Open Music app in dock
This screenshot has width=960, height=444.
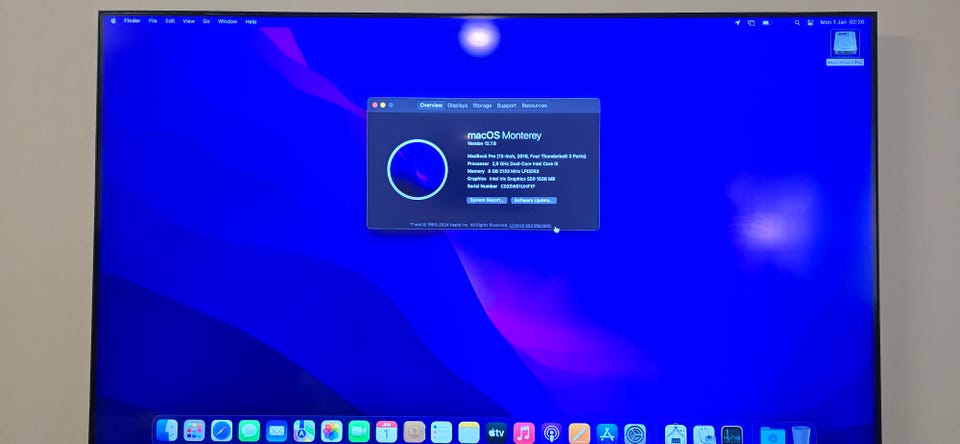pos(524,433)
